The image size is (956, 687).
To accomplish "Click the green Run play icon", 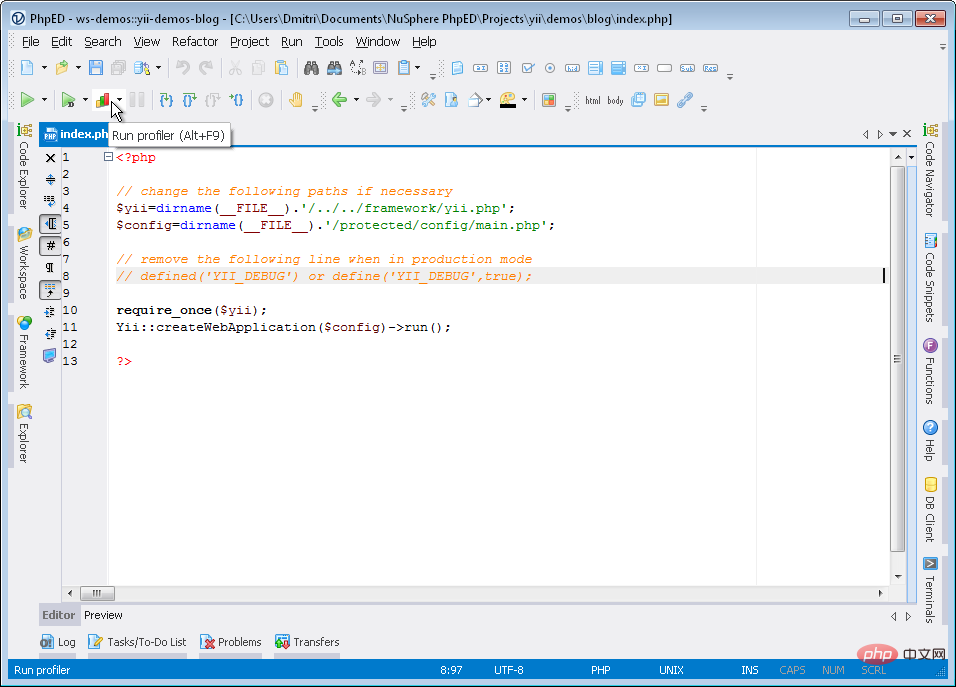I will click(x=27, y=99).
